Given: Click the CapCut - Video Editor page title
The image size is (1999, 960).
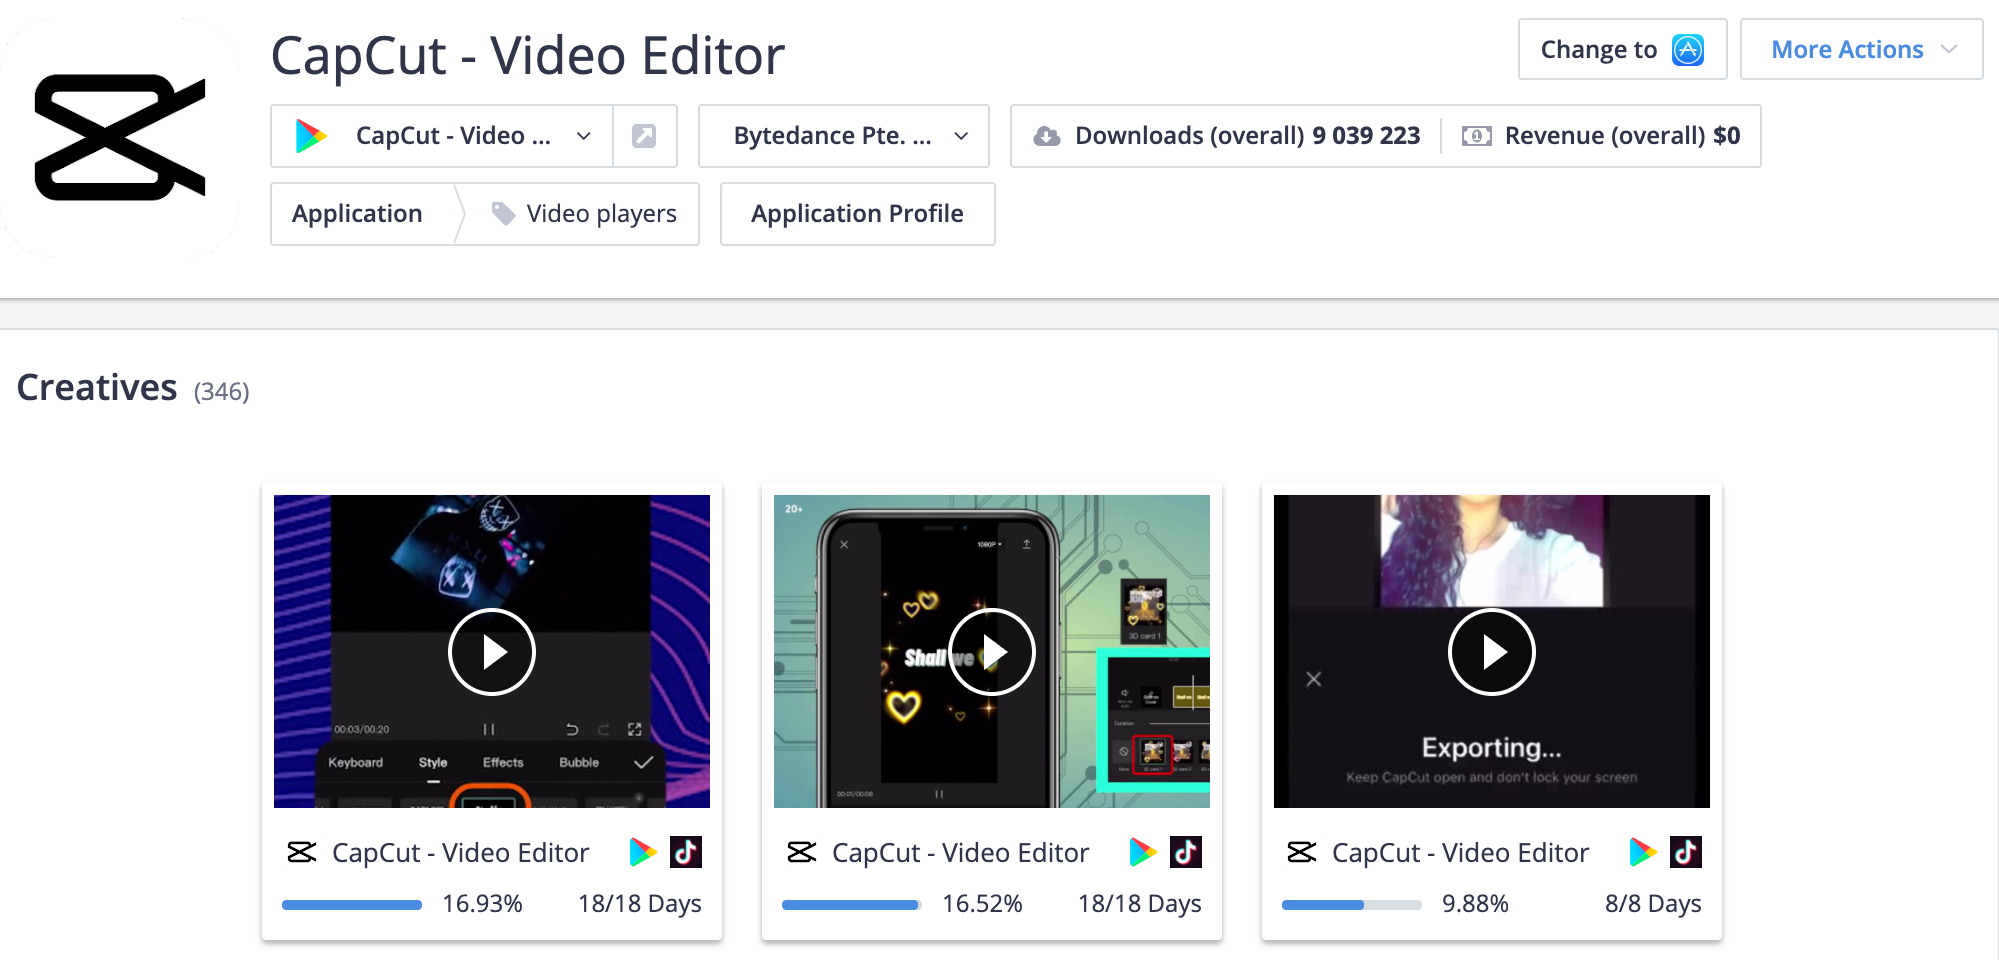Looking at the screenshot, I should pyautogui.click(x=527, y=55).
